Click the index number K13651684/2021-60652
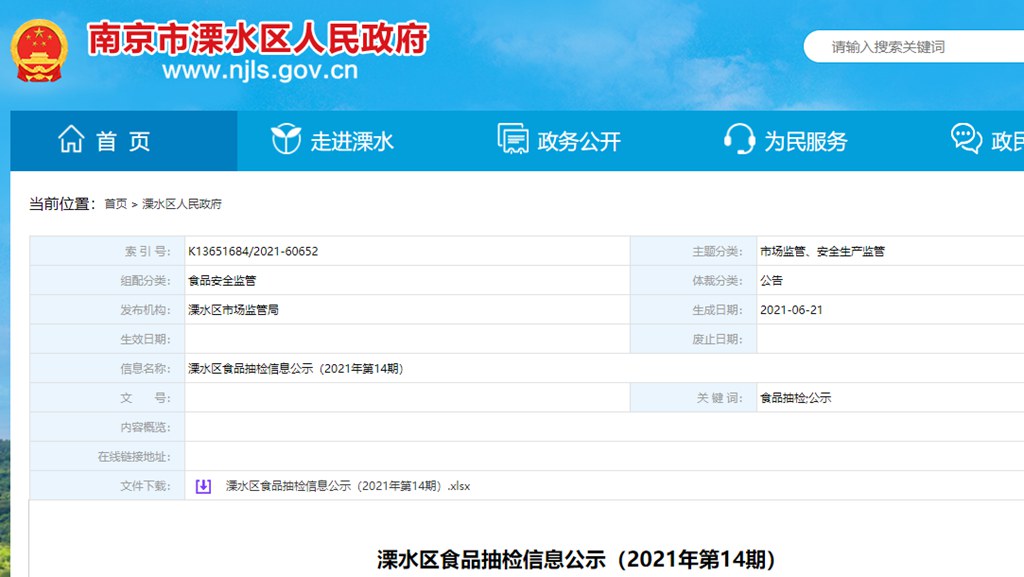 coord(253,251)
